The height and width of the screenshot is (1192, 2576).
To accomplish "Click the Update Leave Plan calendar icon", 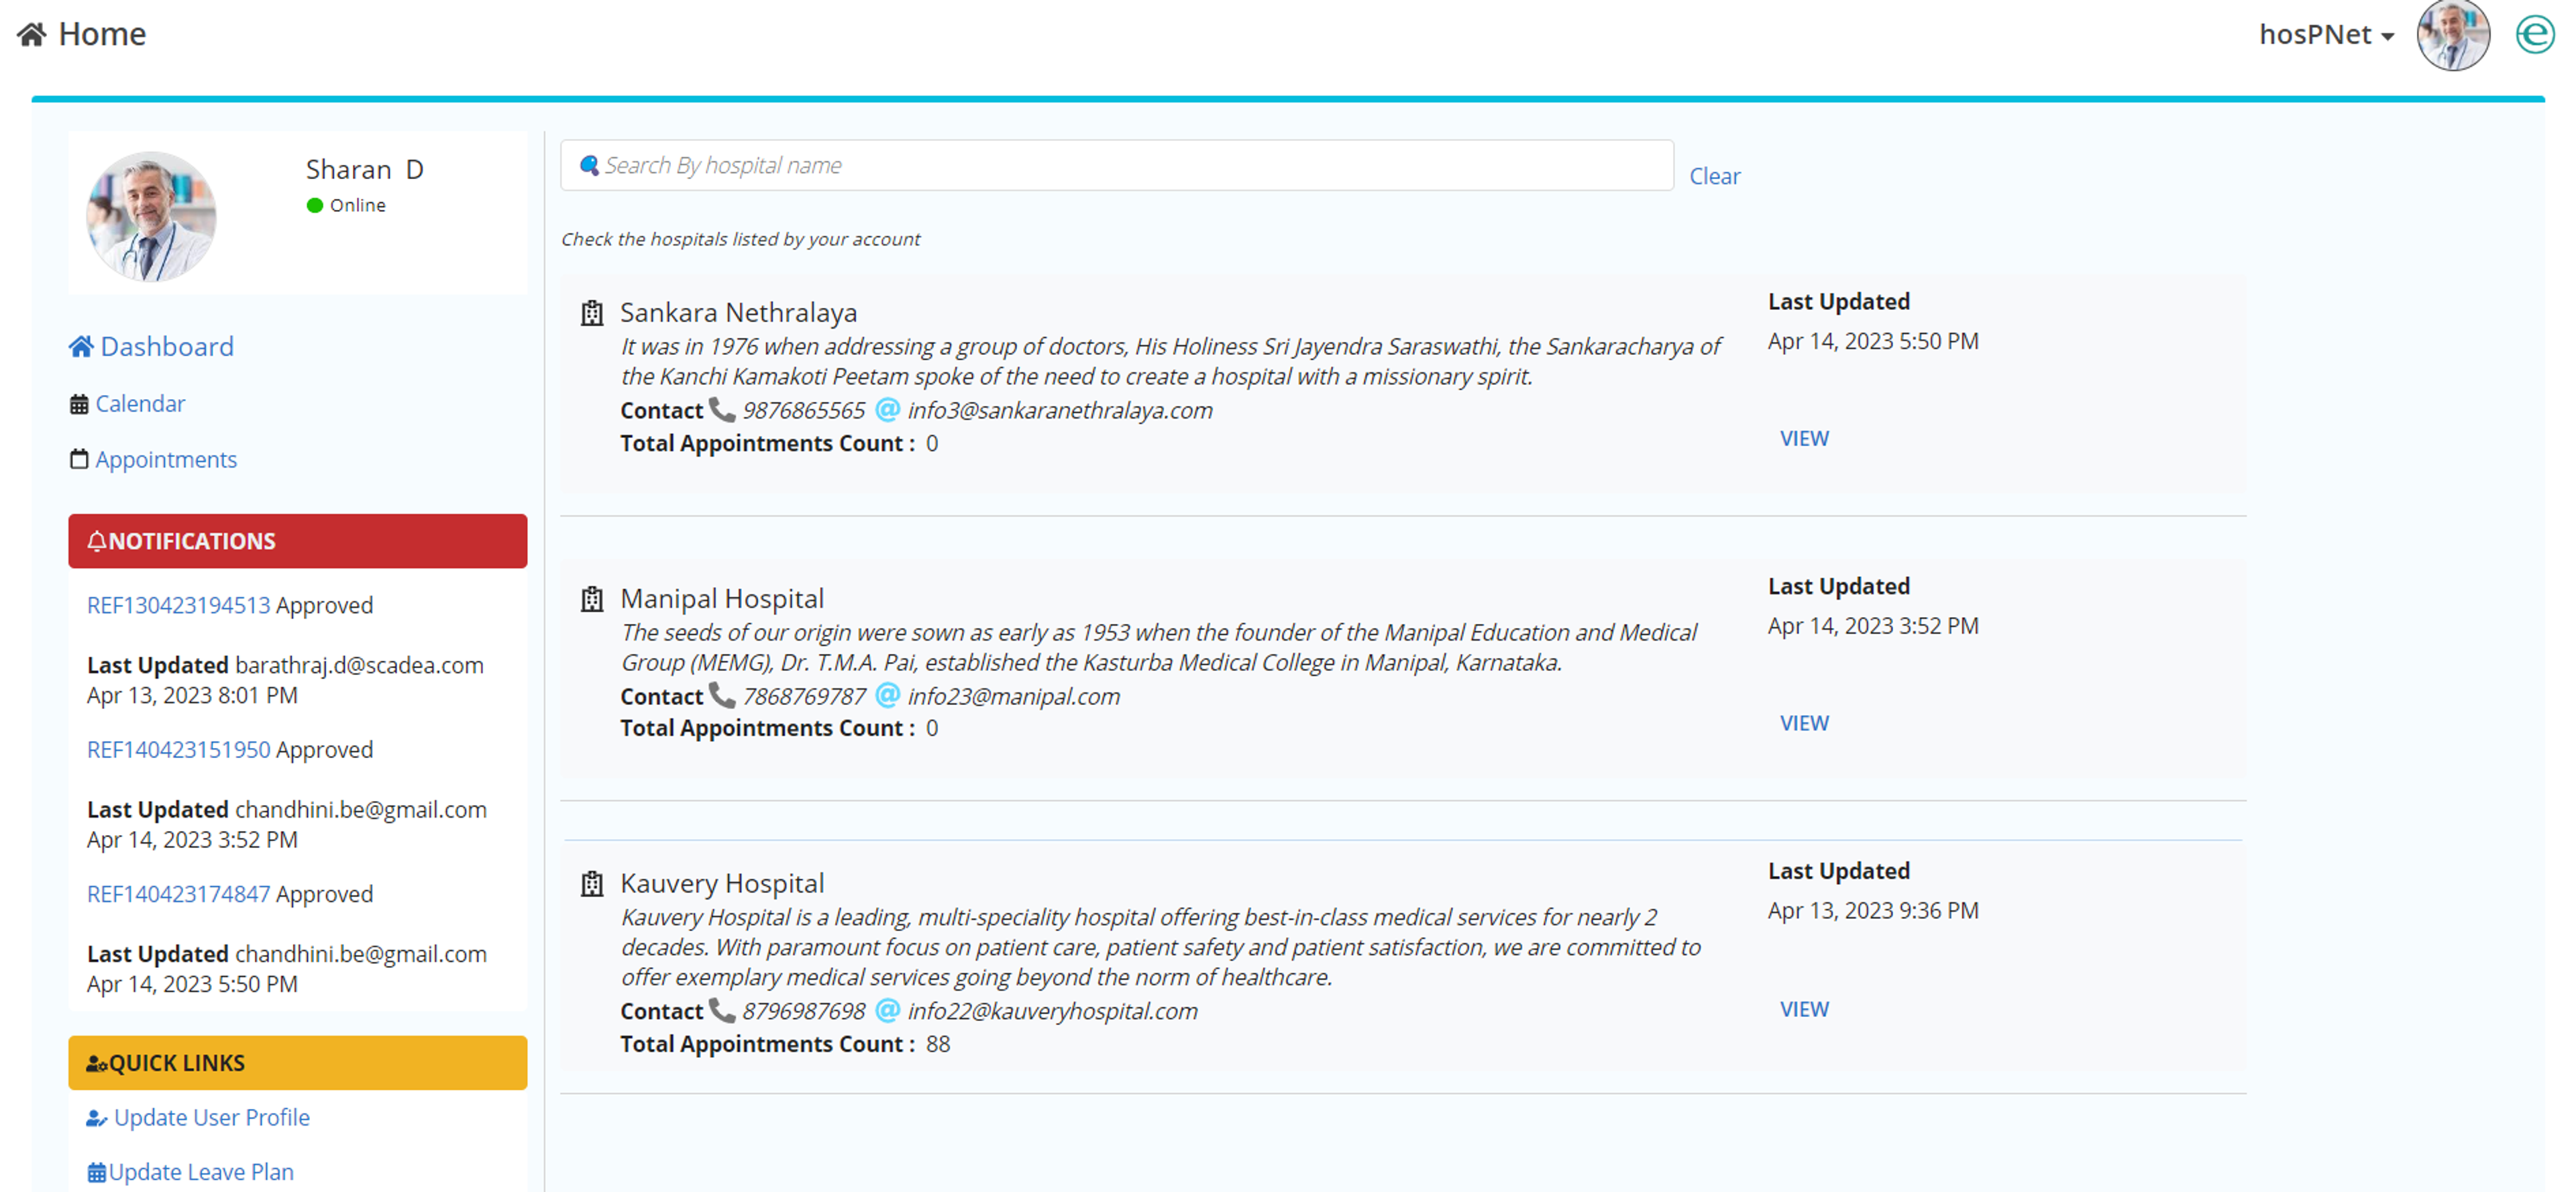I will 96,1172.
